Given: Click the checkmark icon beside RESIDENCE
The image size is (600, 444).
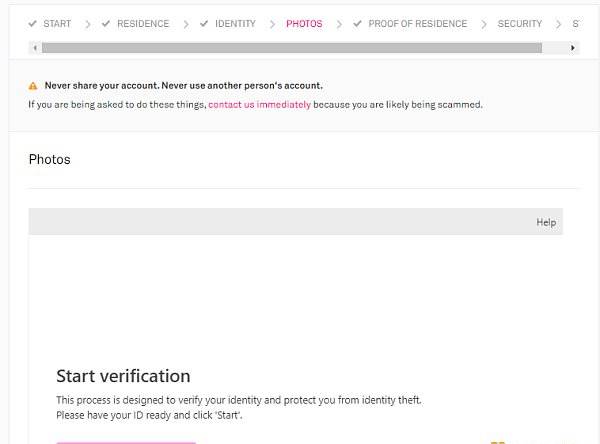Looking at the screenshot, I should (106, 24).
